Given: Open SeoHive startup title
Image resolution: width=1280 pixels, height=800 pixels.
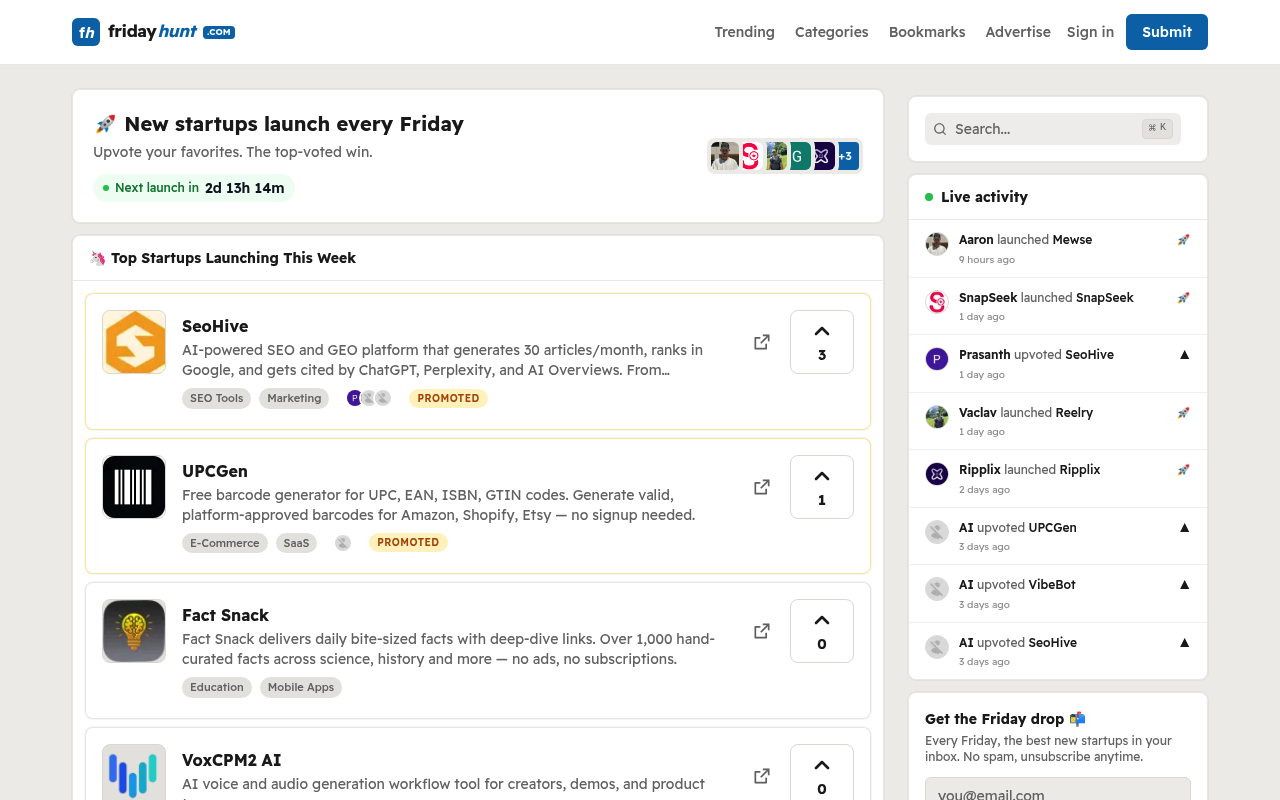Looking at the screenshot, I should point(215,326).
